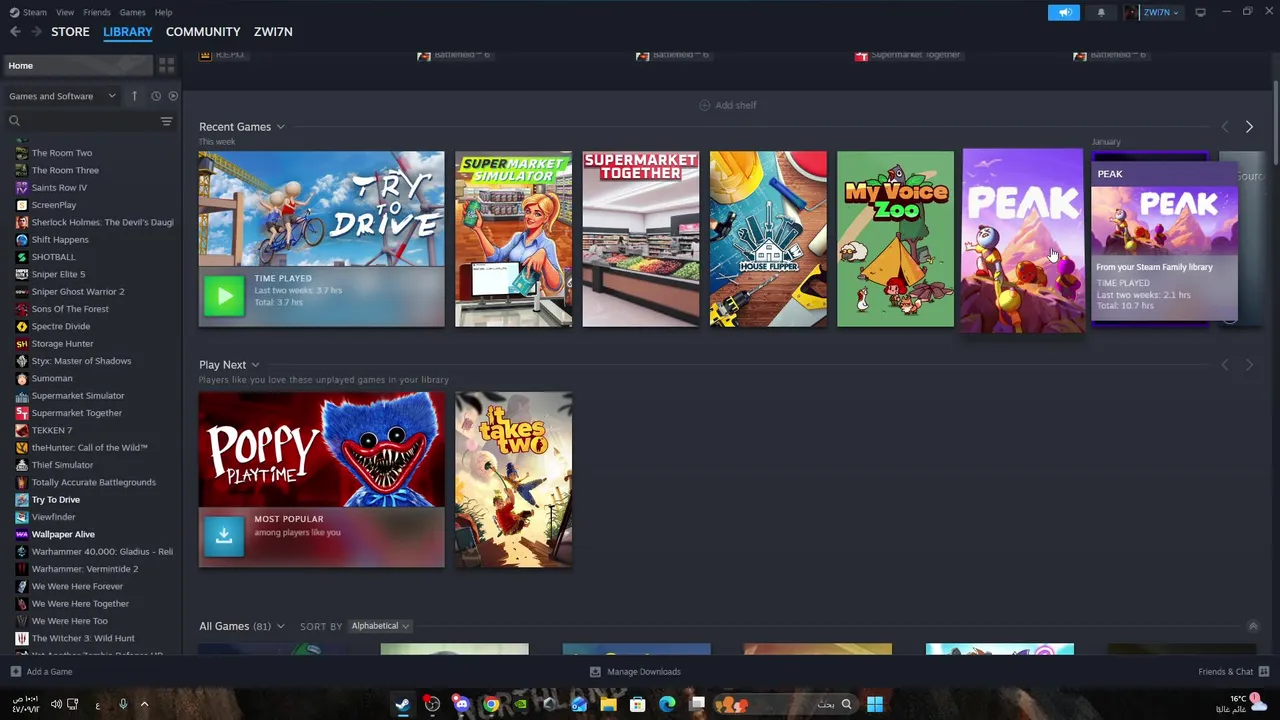The height and width of the screenshot is (720, 1280).
Task: Switch to the LIBRARY tab
Action: (x=128, y=32)
